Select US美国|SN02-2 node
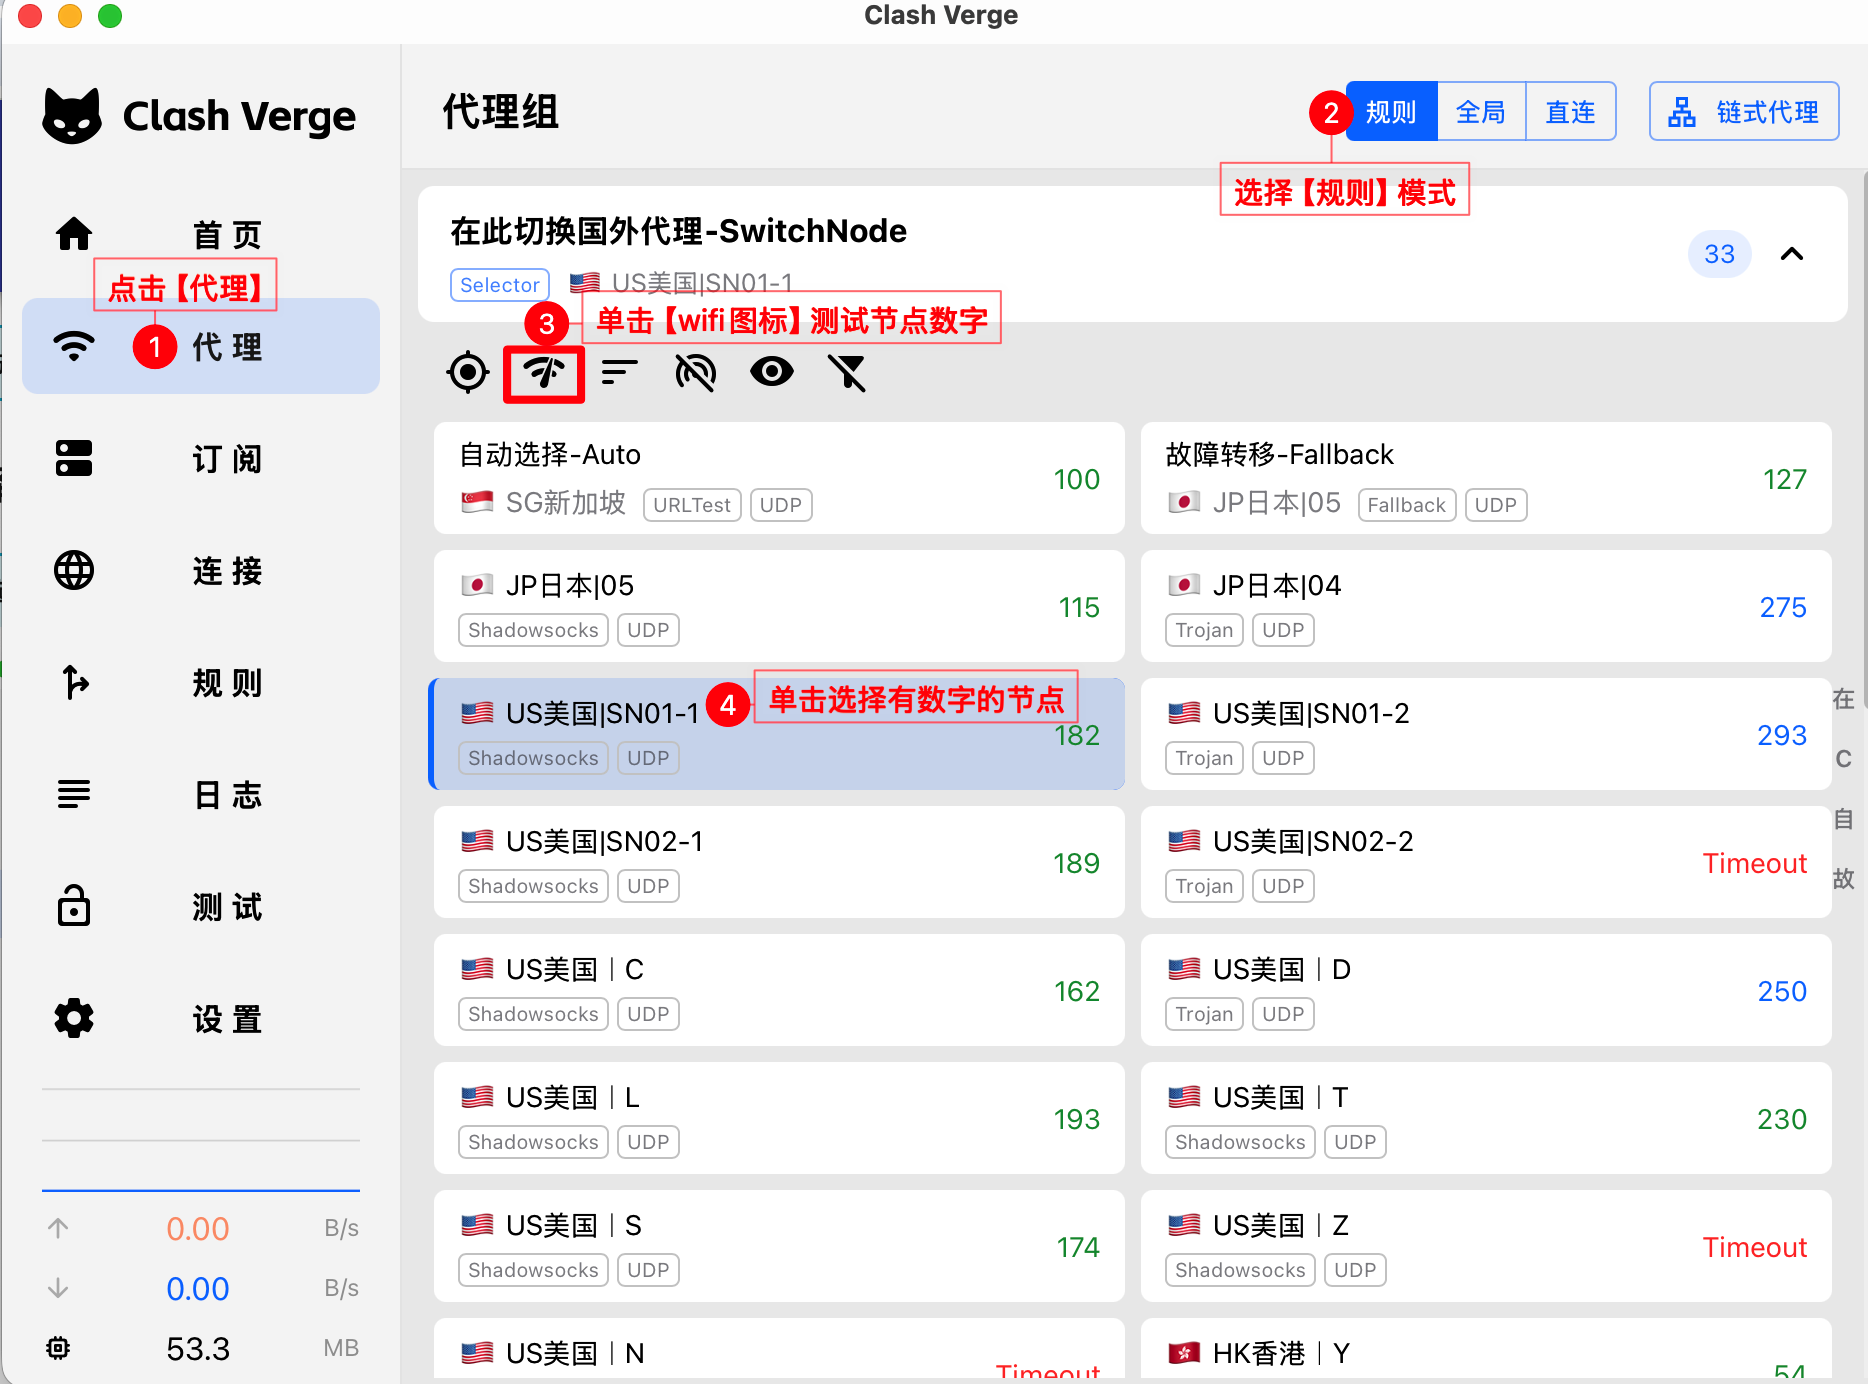1868x1384 pixels. point(1486,862)
